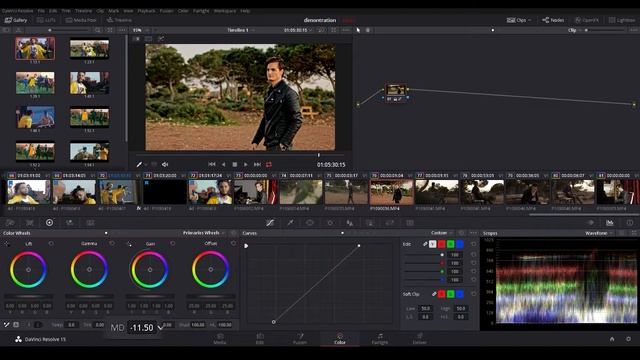Viewport: 640px width, 360px height.
Task: Show the Scopes panel icon
Action: click(610, 223)
